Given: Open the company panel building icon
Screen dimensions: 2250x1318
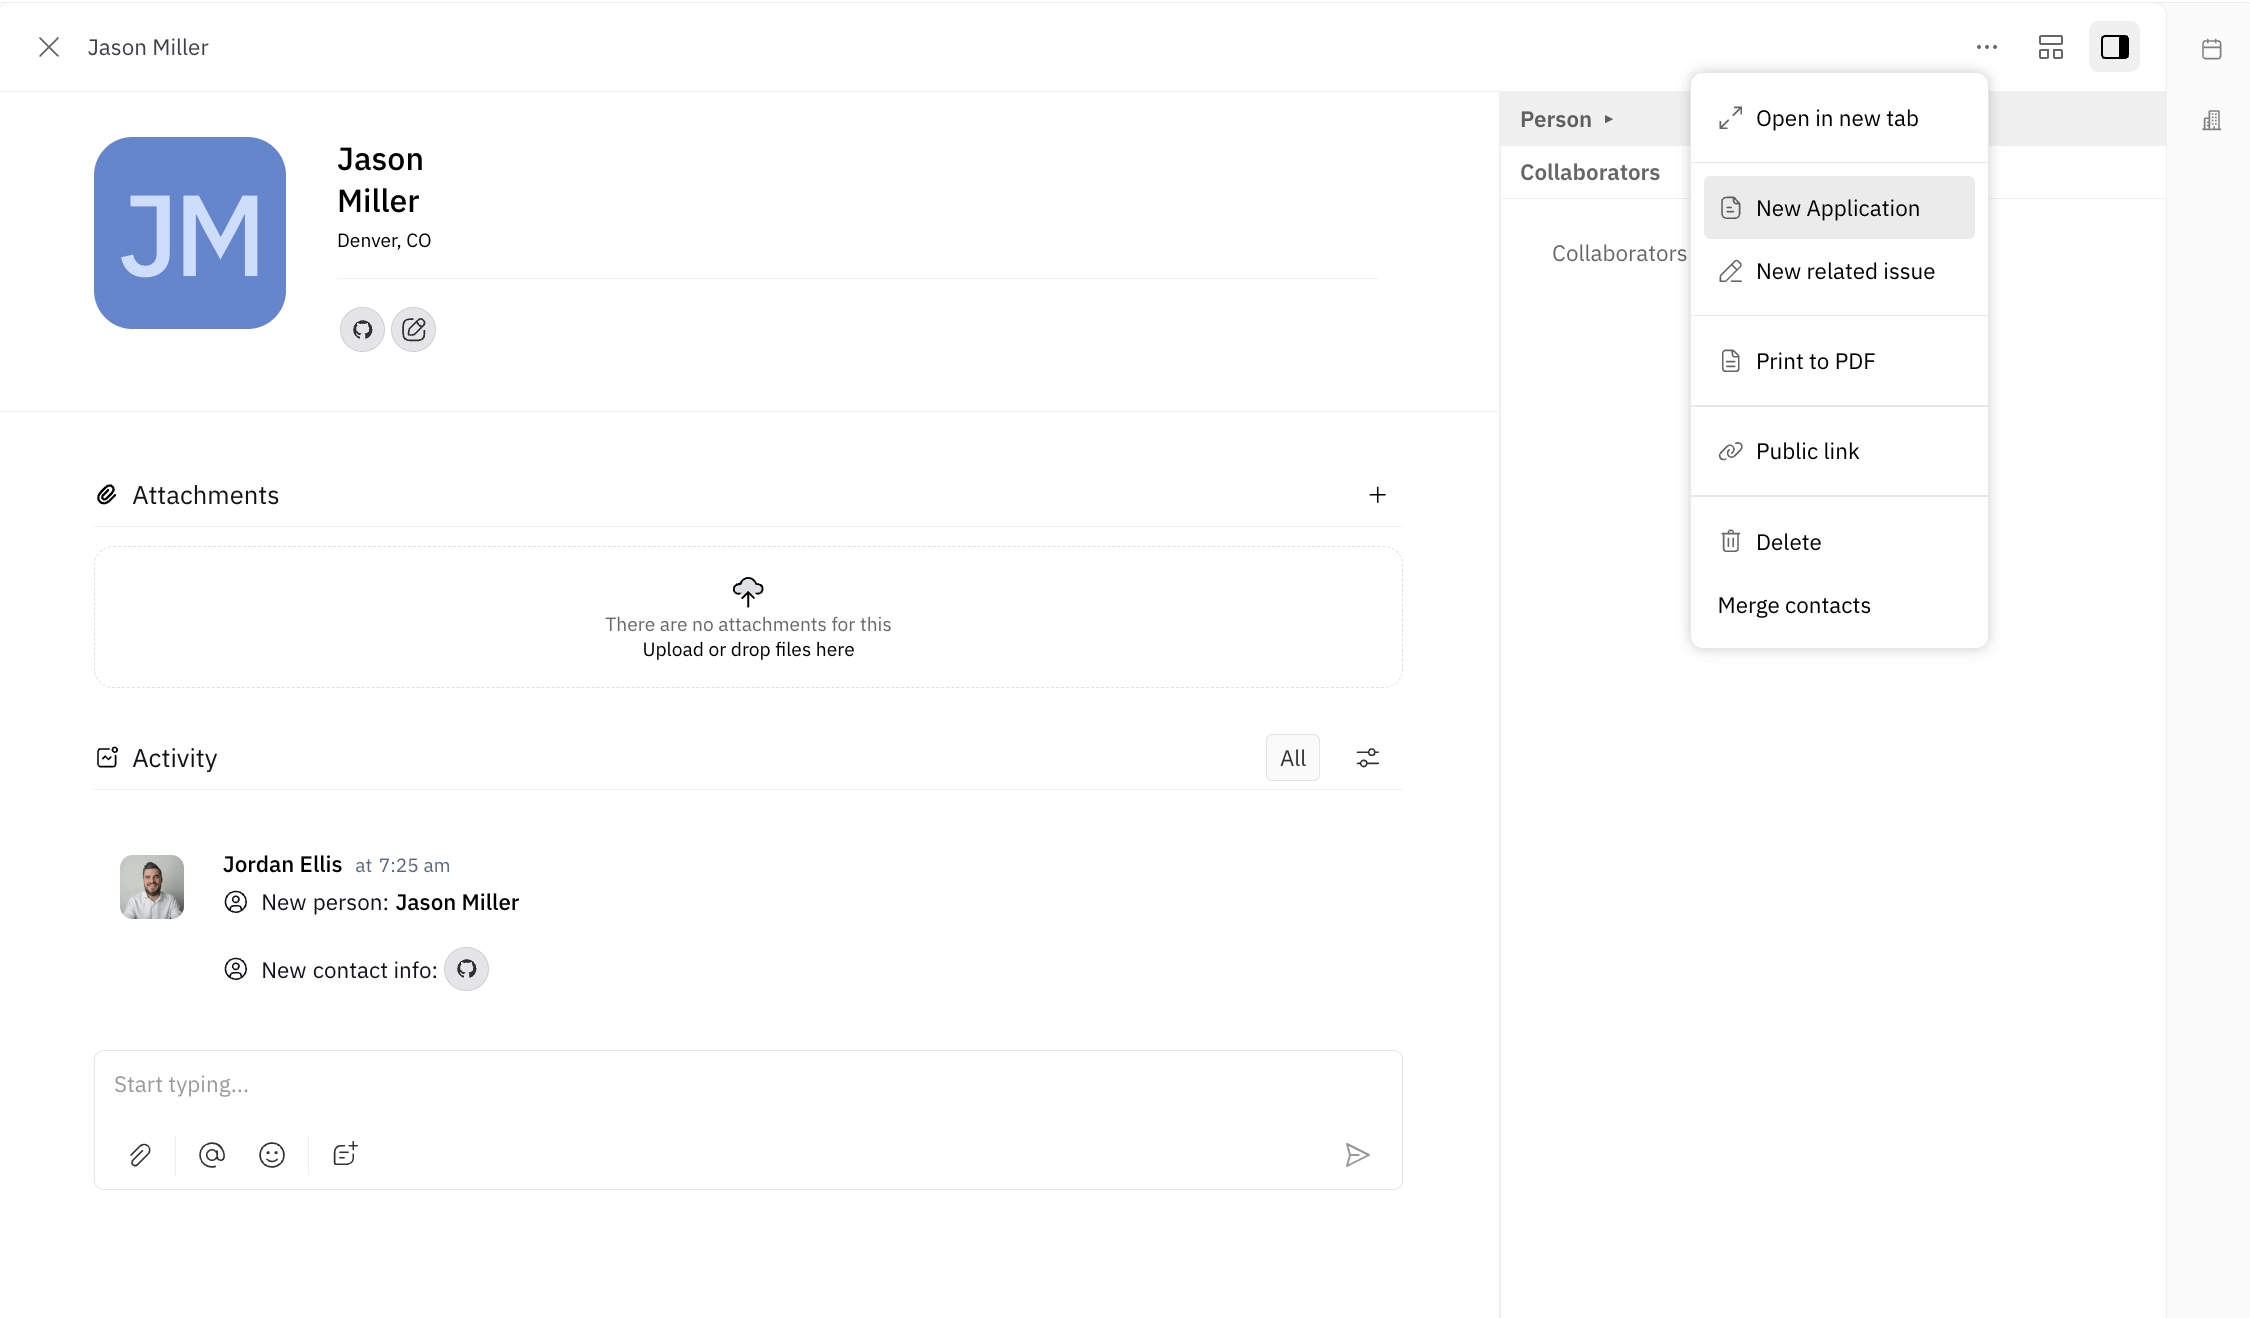Looking at the screenshot, I should (2212, 119).
